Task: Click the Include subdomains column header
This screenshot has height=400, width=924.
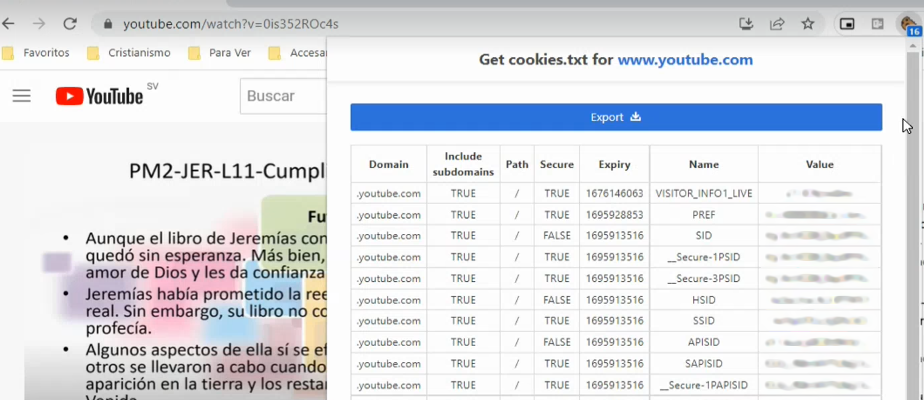Action: point(463,164)
